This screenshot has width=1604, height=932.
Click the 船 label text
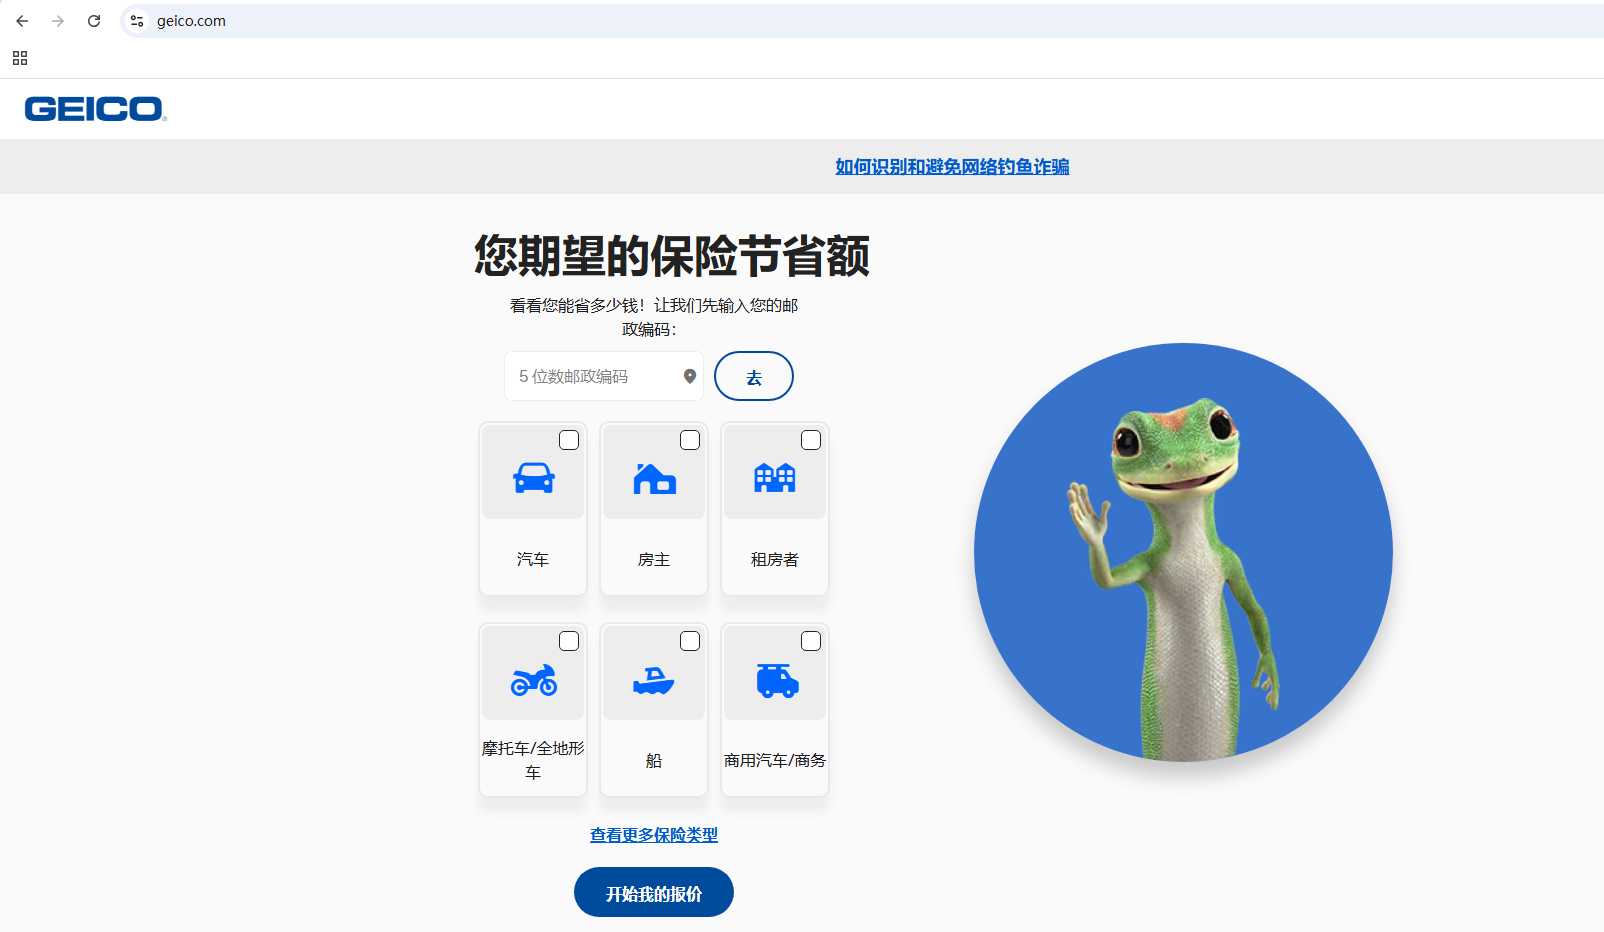pyautogui.click(x=654, y=760)
